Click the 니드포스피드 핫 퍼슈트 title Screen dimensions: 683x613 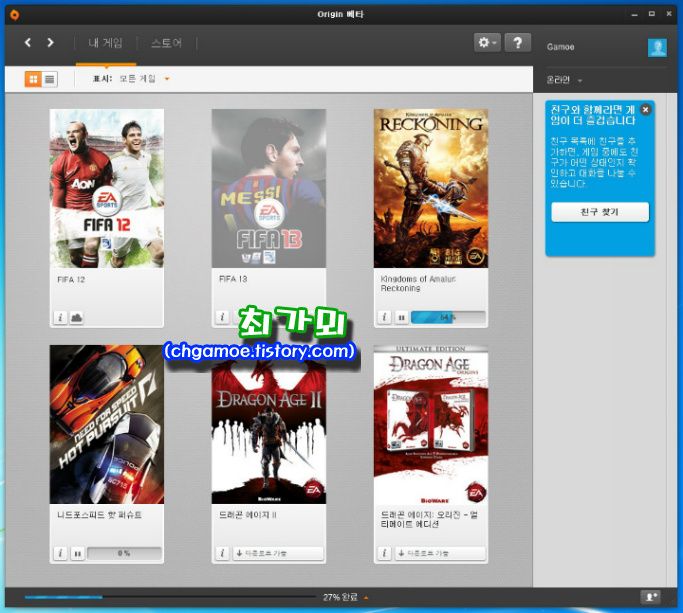point(99,515)
